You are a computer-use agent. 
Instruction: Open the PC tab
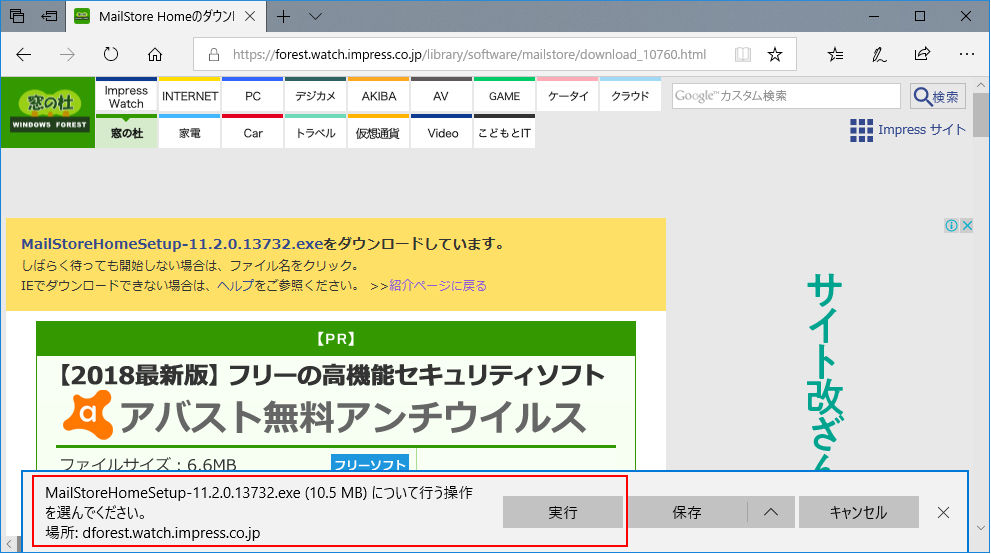click(x=253, y=95)
